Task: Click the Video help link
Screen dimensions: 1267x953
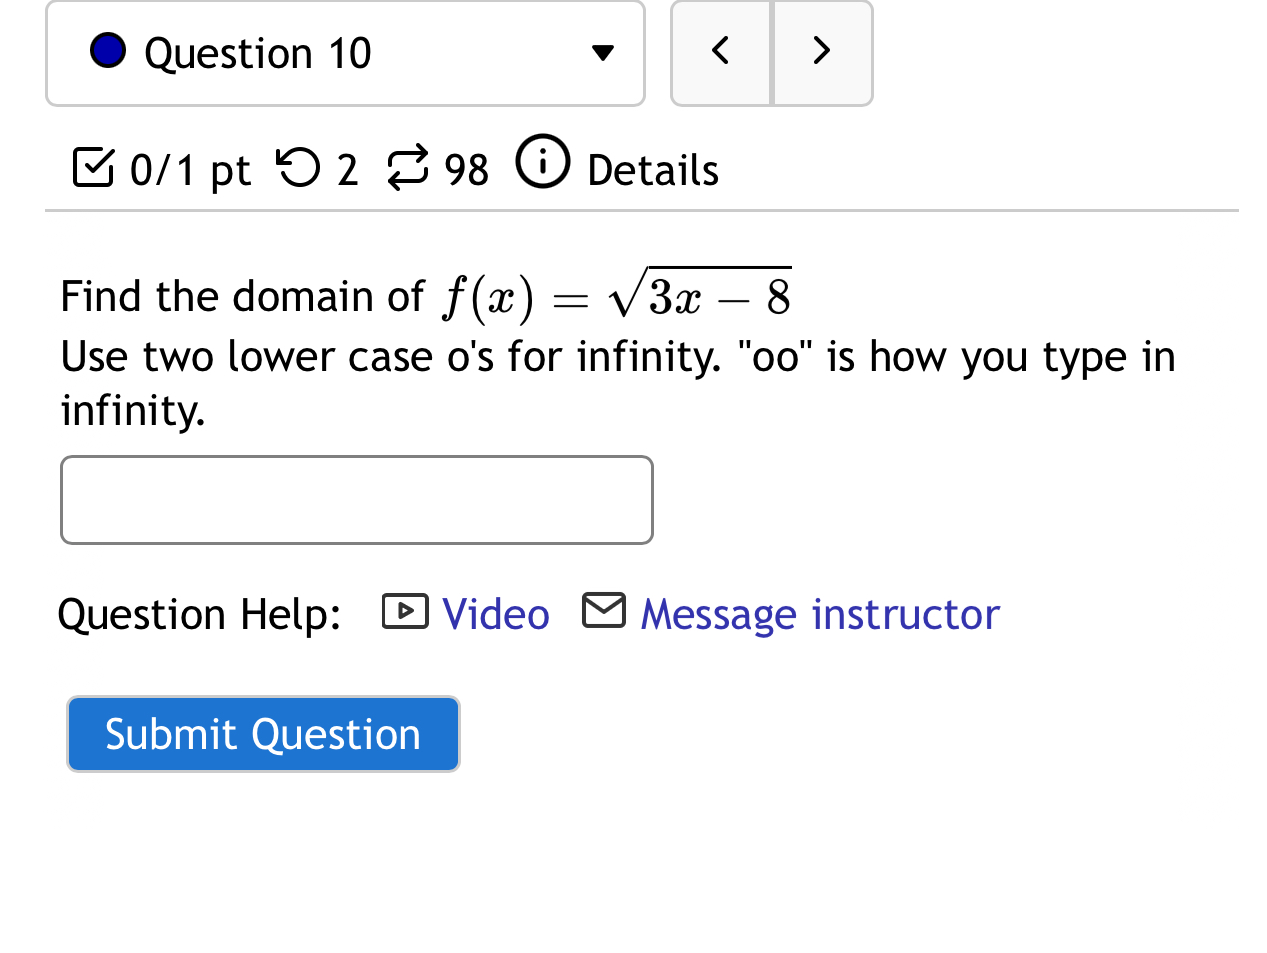Action: tap(495, 613)
